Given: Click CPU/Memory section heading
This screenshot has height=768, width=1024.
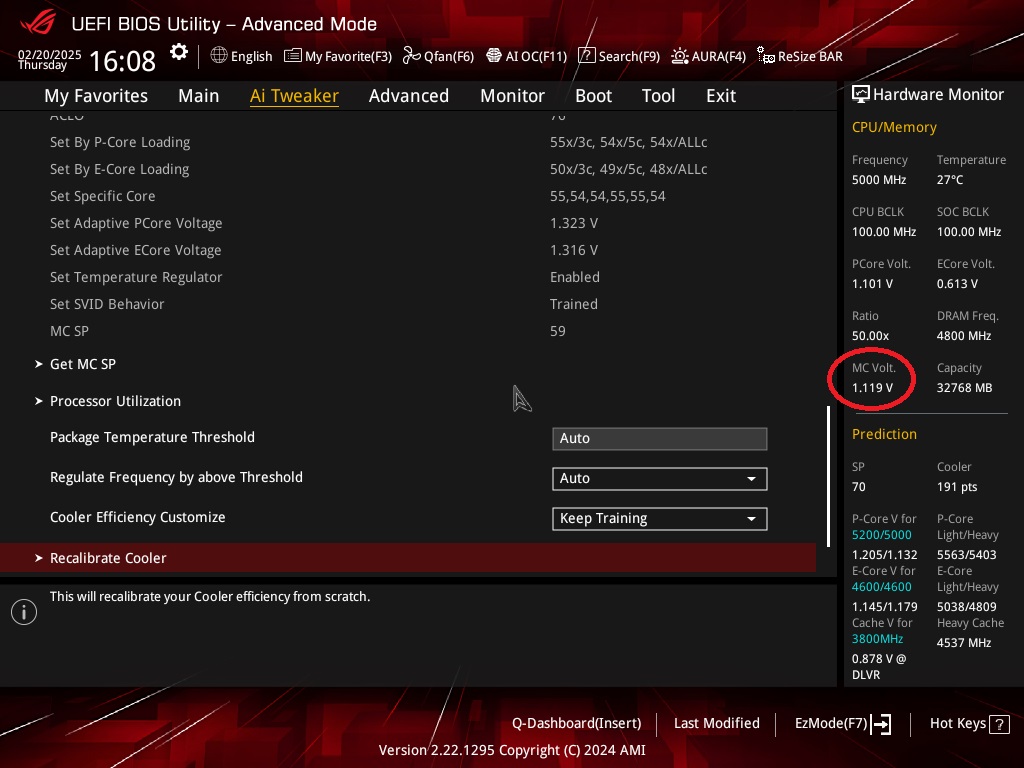Looking at the screenshot, I should [894, 127].
